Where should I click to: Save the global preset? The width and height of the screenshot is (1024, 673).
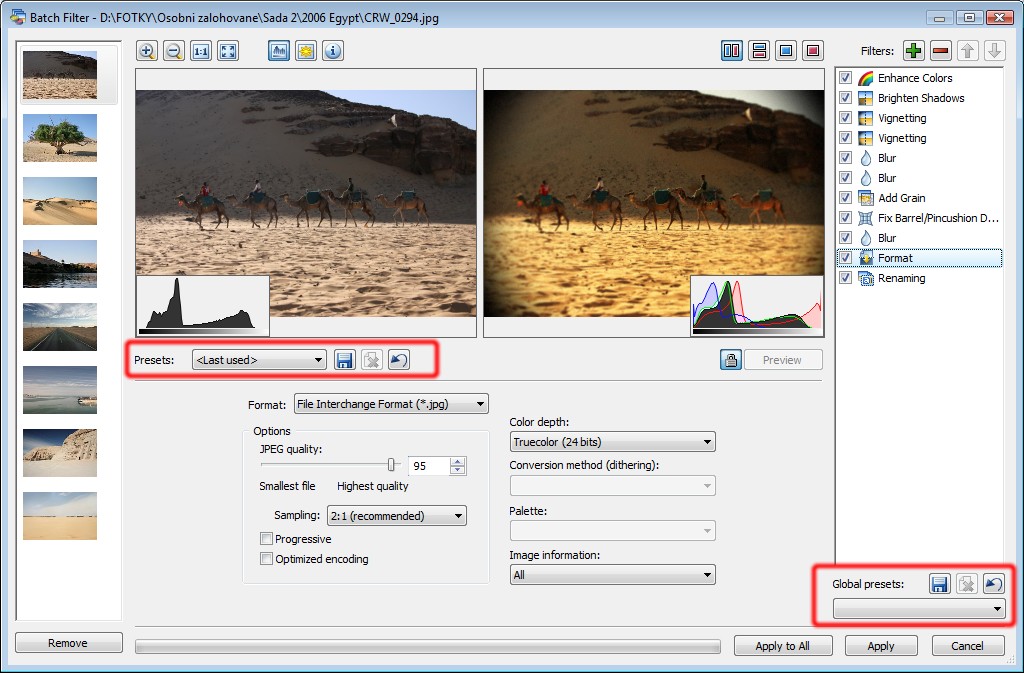940,584
